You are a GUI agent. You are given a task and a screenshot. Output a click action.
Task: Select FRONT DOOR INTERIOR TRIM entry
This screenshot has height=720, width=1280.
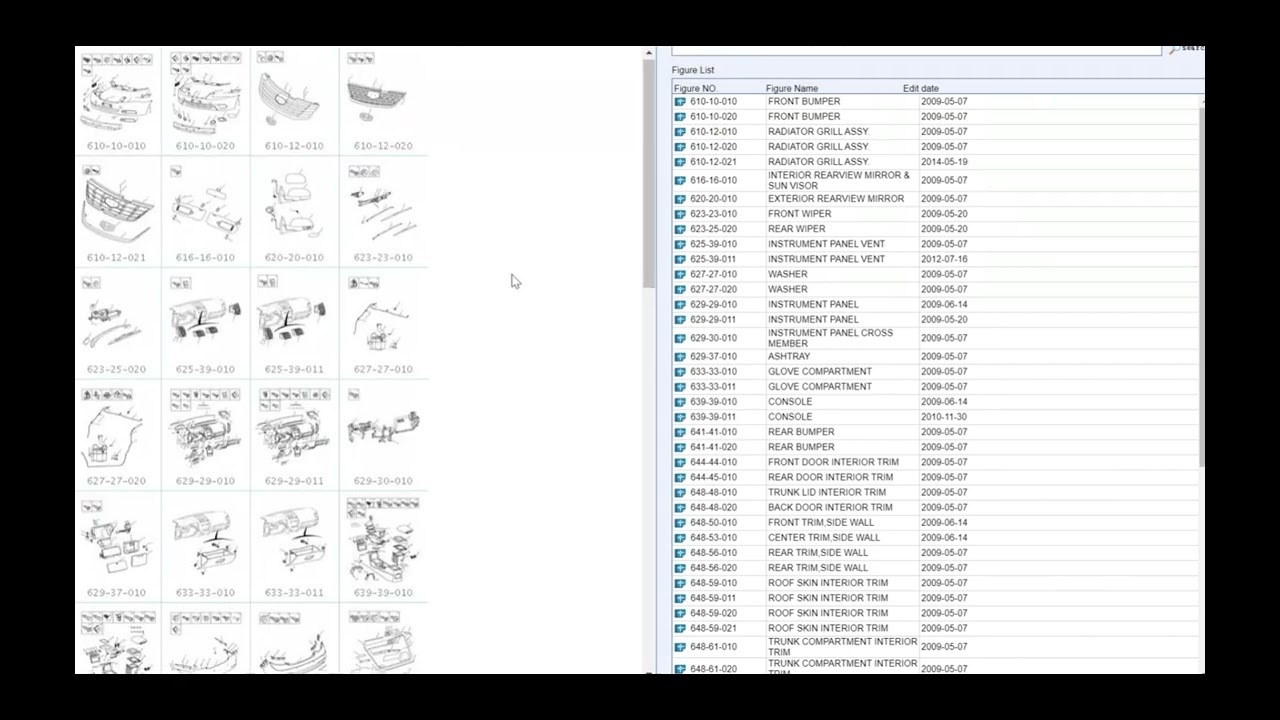833,462
